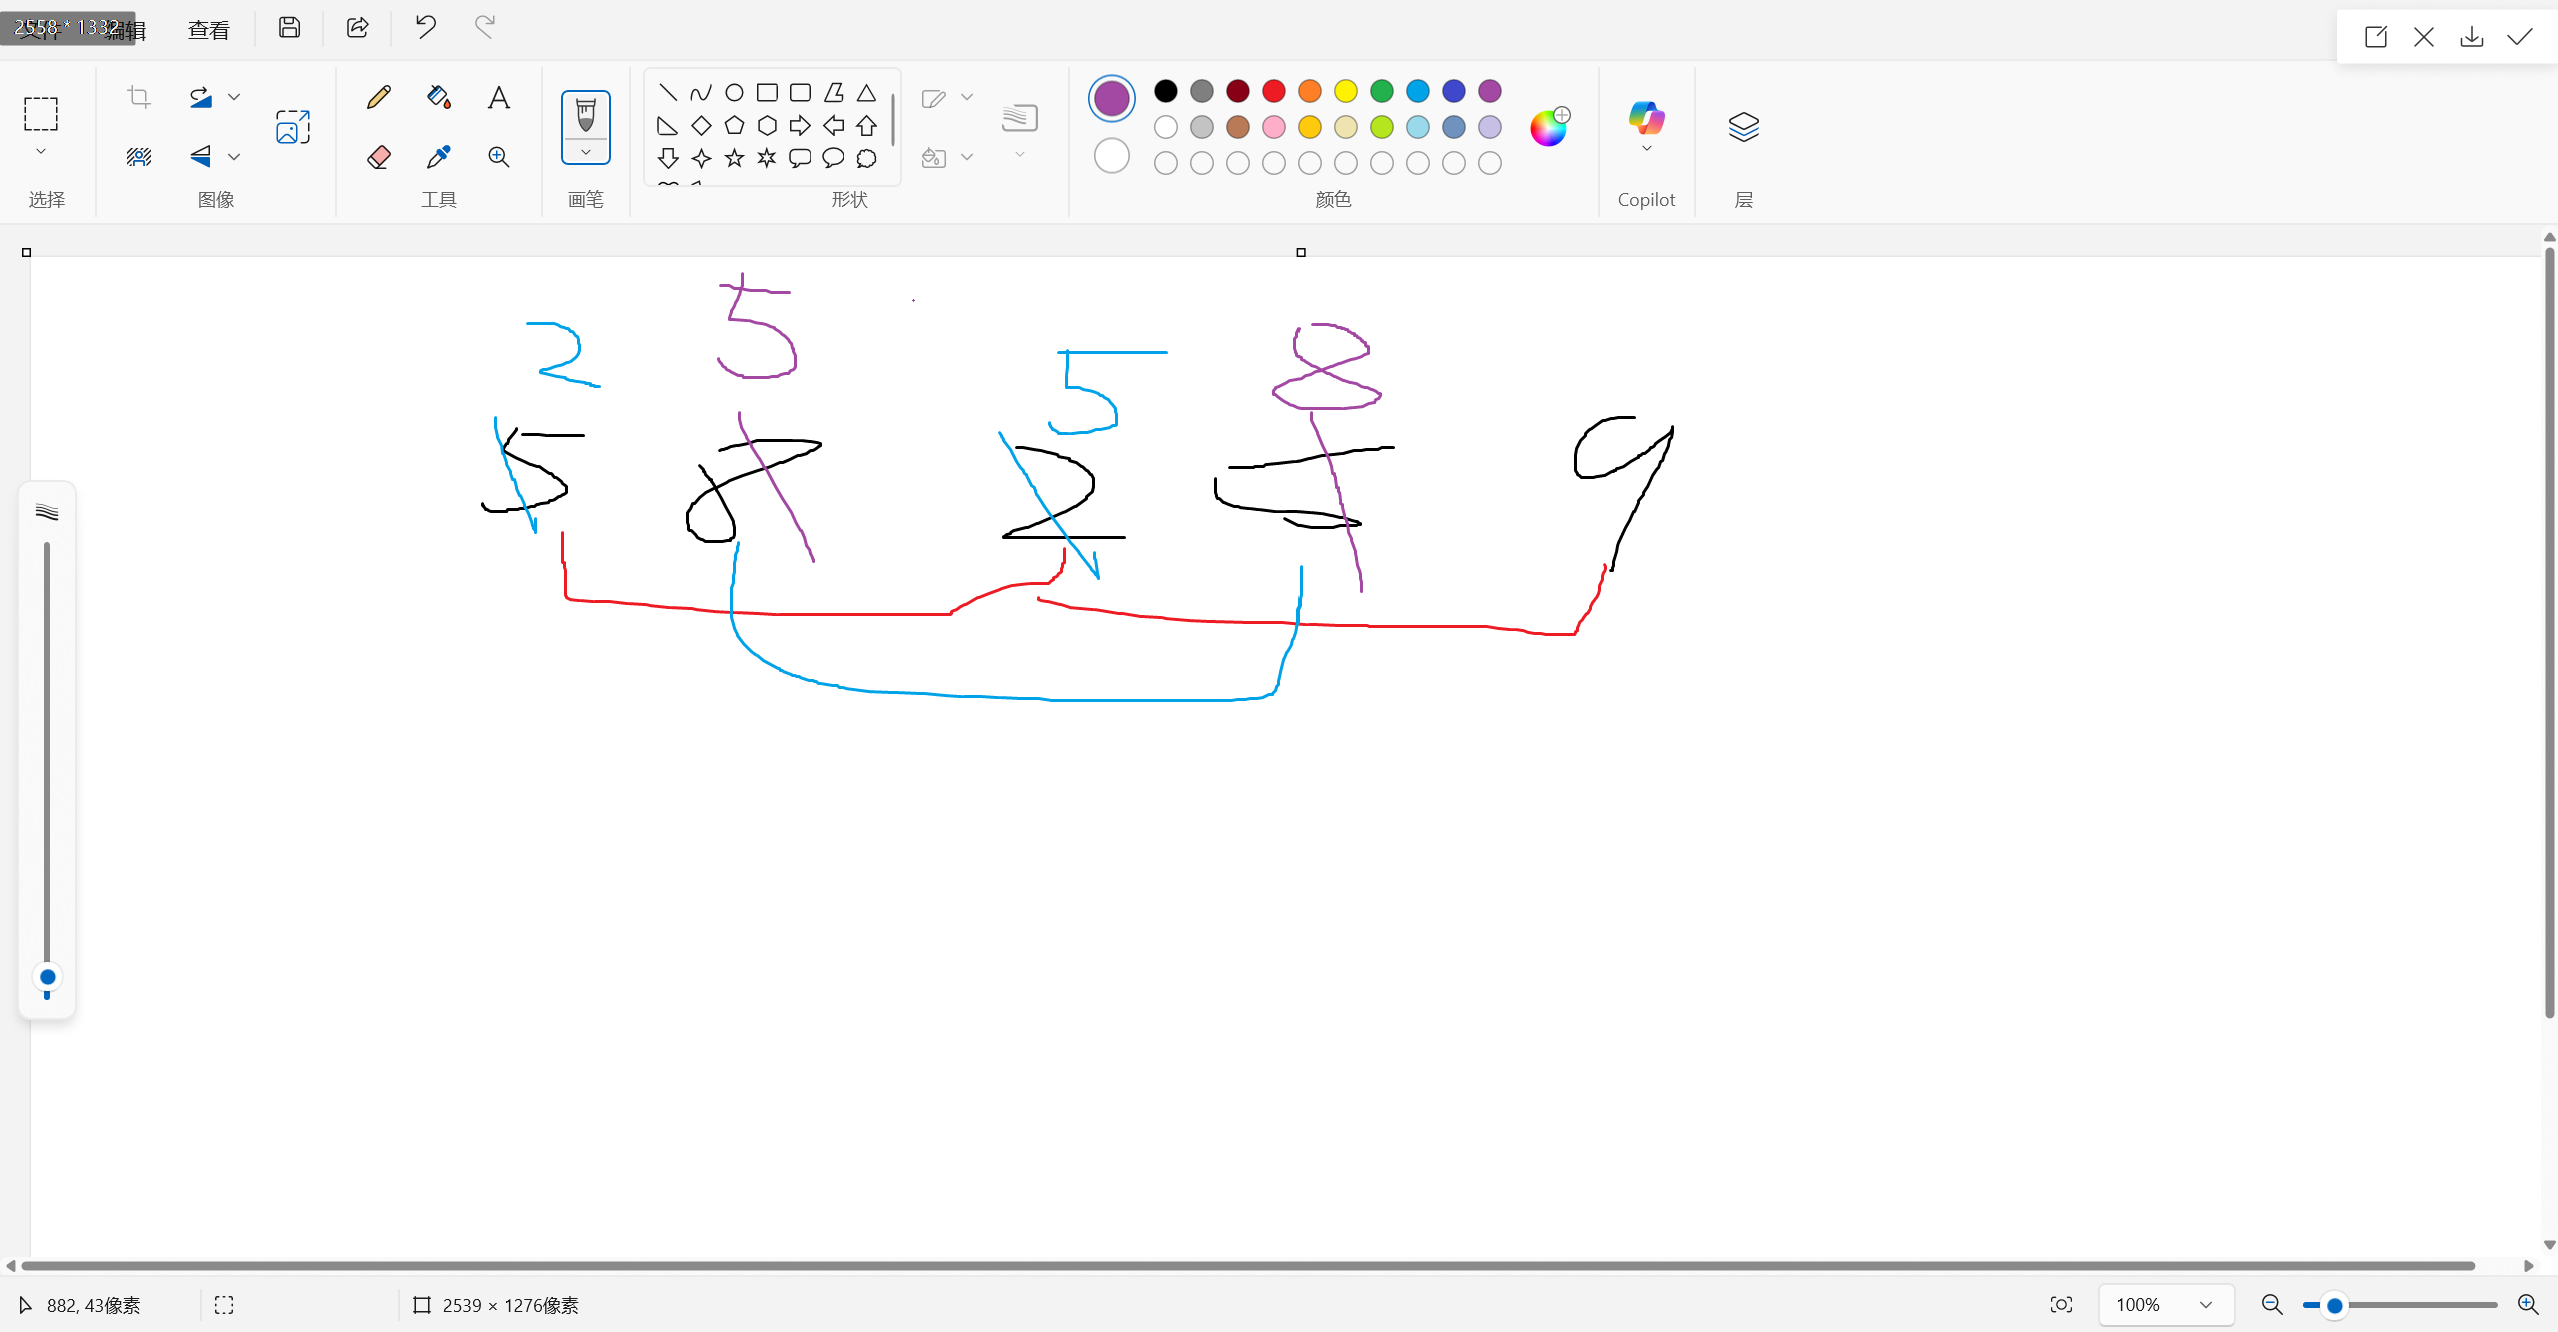Viewport: 2558px width, 1332px height.
Task: Redo the last action
Action: coord(485,27)
